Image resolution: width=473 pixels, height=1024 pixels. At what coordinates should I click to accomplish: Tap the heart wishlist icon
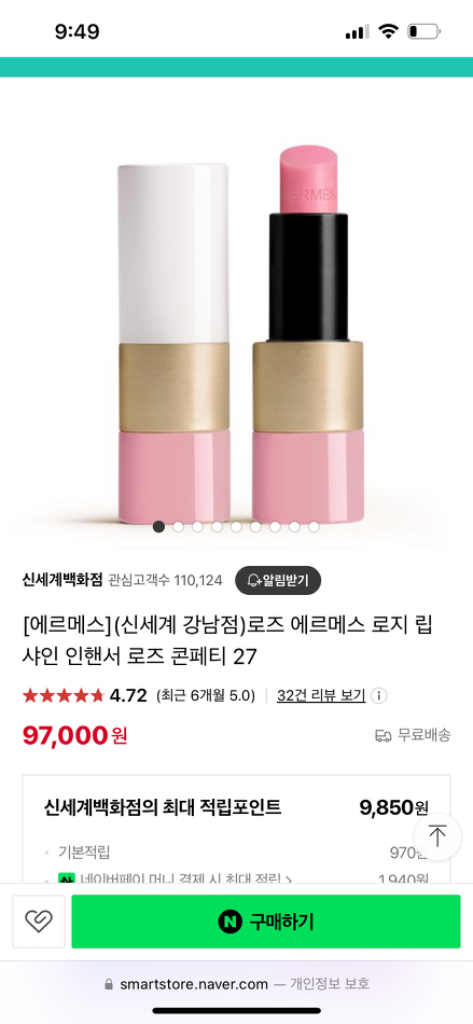click(39, 921)
